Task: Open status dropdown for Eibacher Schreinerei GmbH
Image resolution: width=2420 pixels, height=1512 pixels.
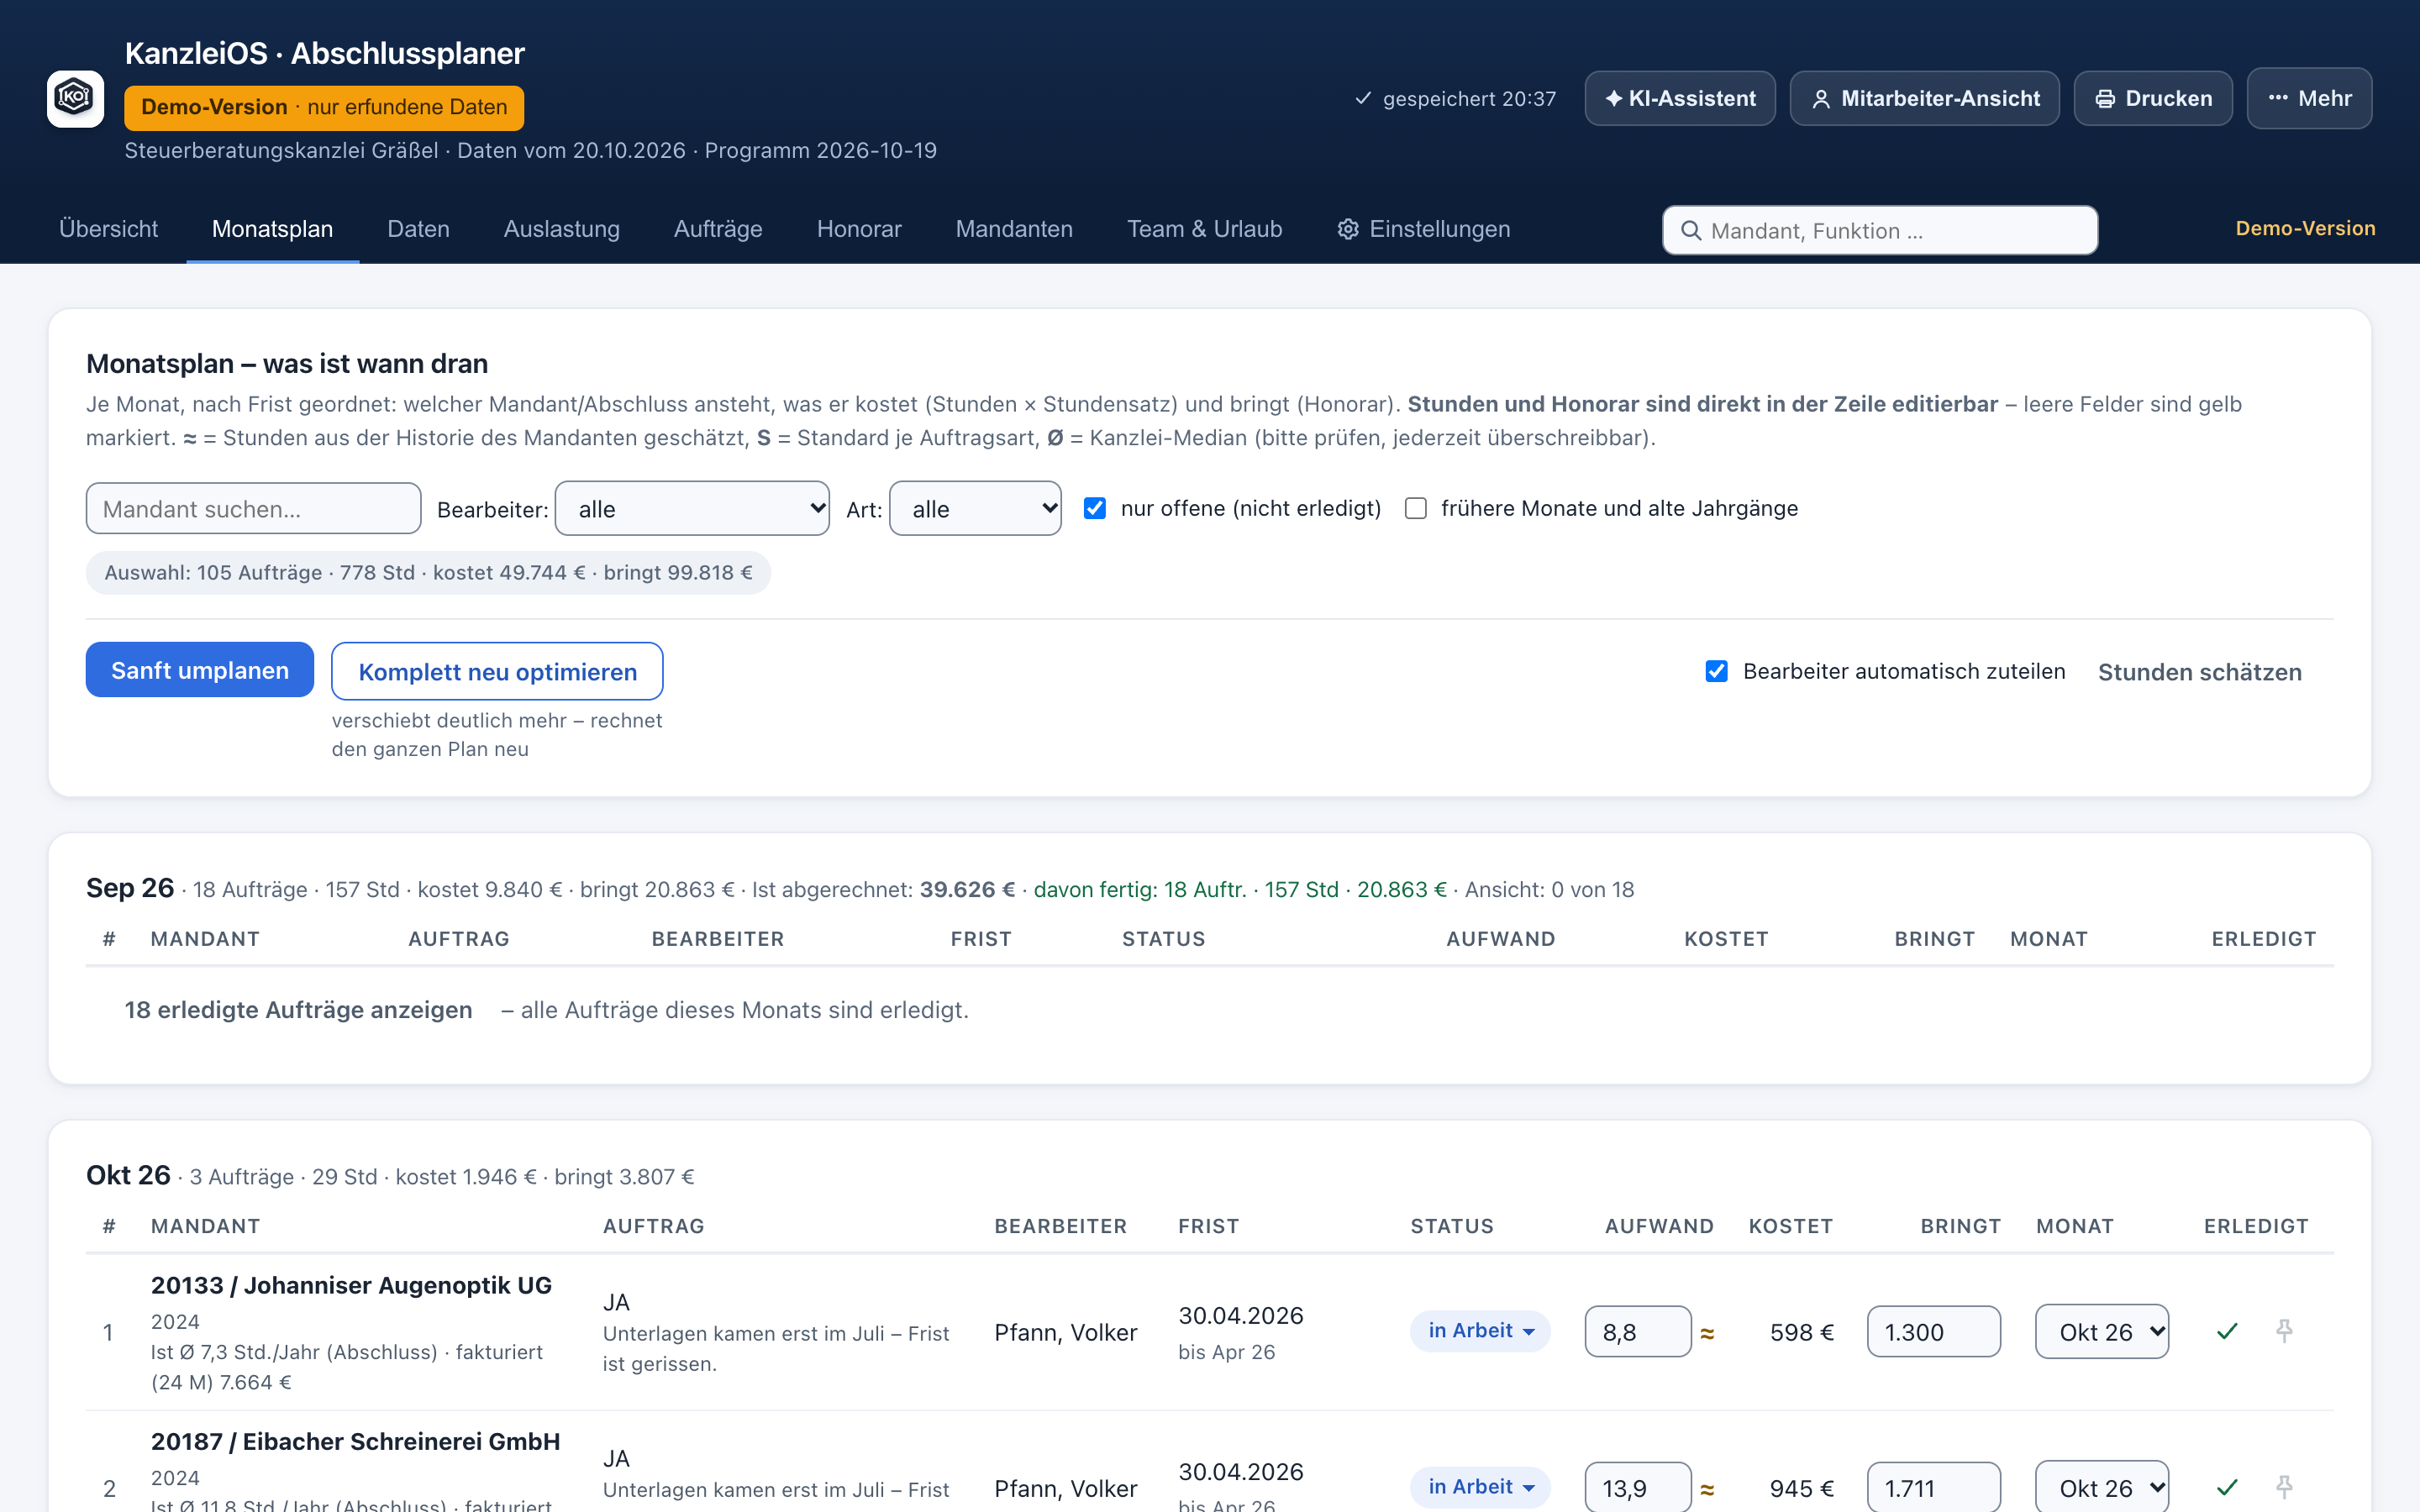Action: click(1480, 1487)
